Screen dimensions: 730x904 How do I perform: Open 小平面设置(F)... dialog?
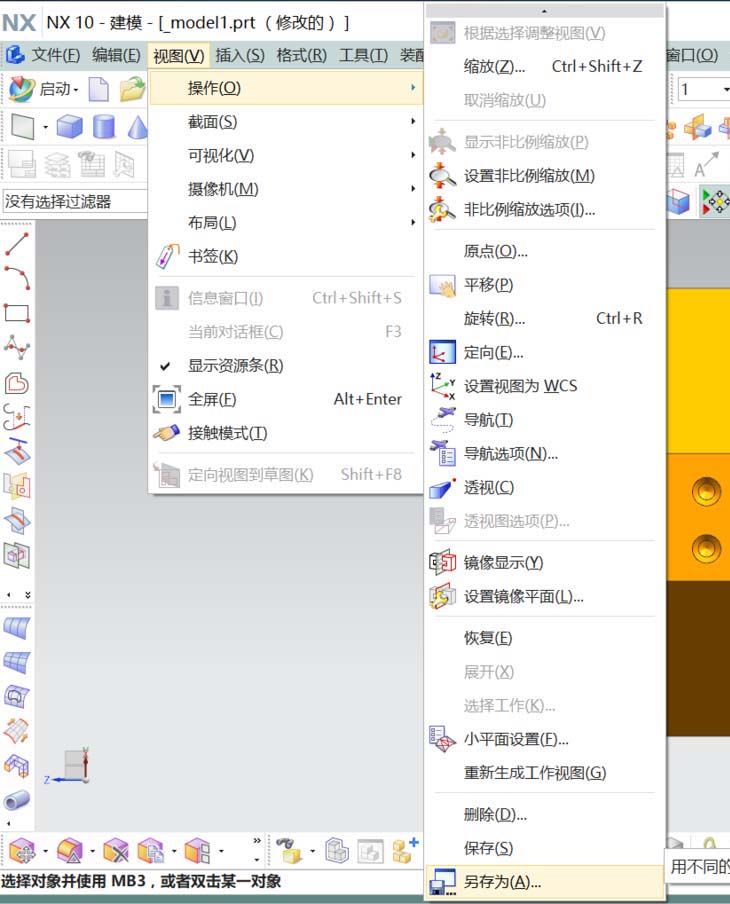(544, 739)
